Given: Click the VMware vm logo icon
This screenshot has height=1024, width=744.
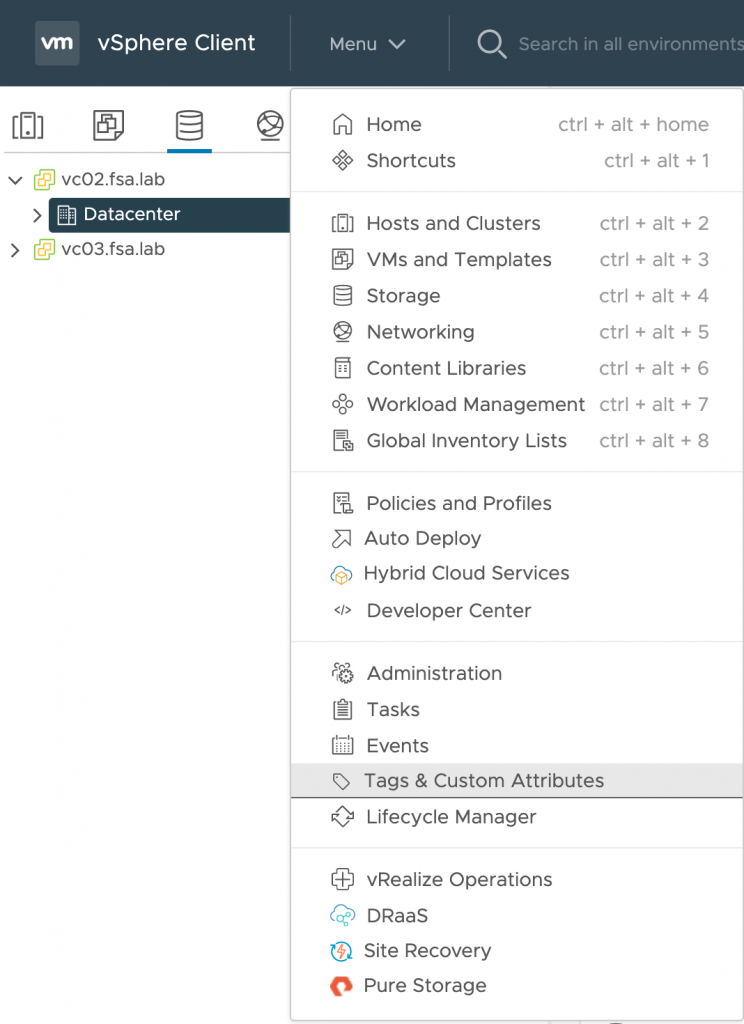Looking at the screenshot, I should pyautogui.click(x=57, y=43).
